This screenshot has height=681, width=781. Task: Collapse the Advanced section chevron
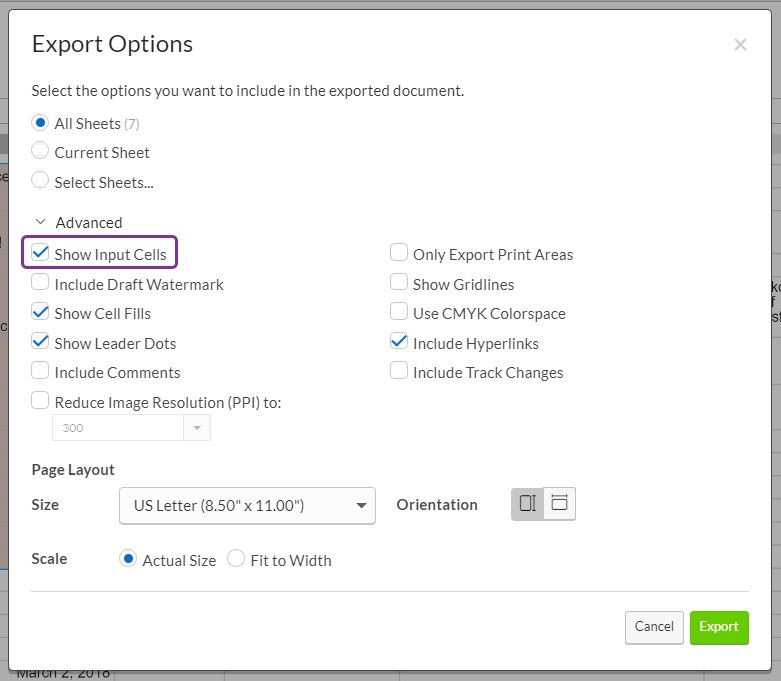pos(40,223)
